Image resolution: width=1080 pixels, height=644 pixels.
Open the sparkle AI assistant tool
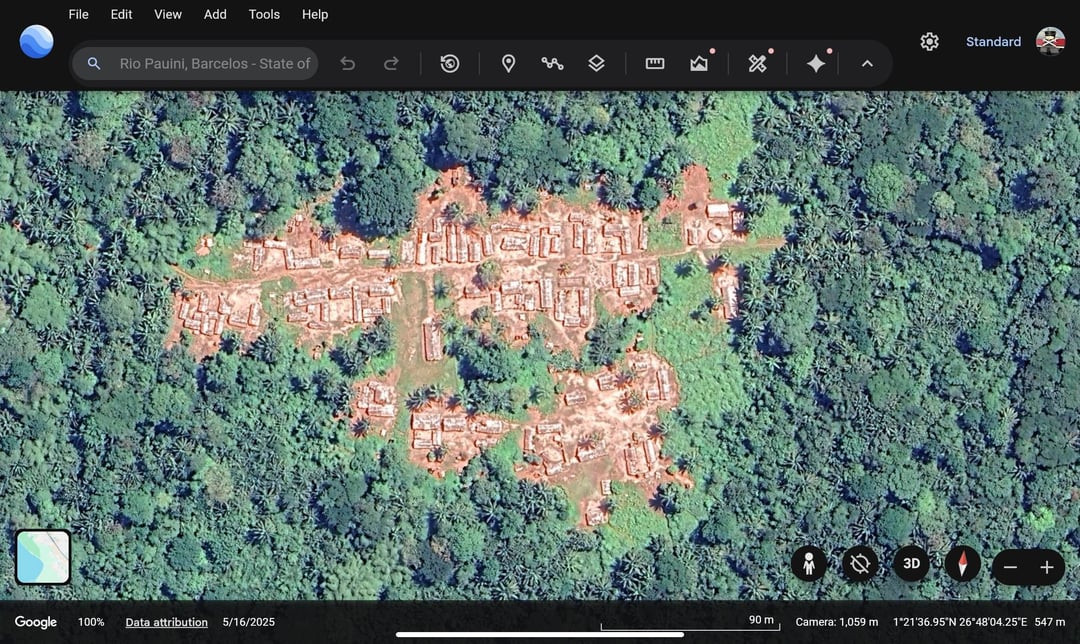click(816, 64)
